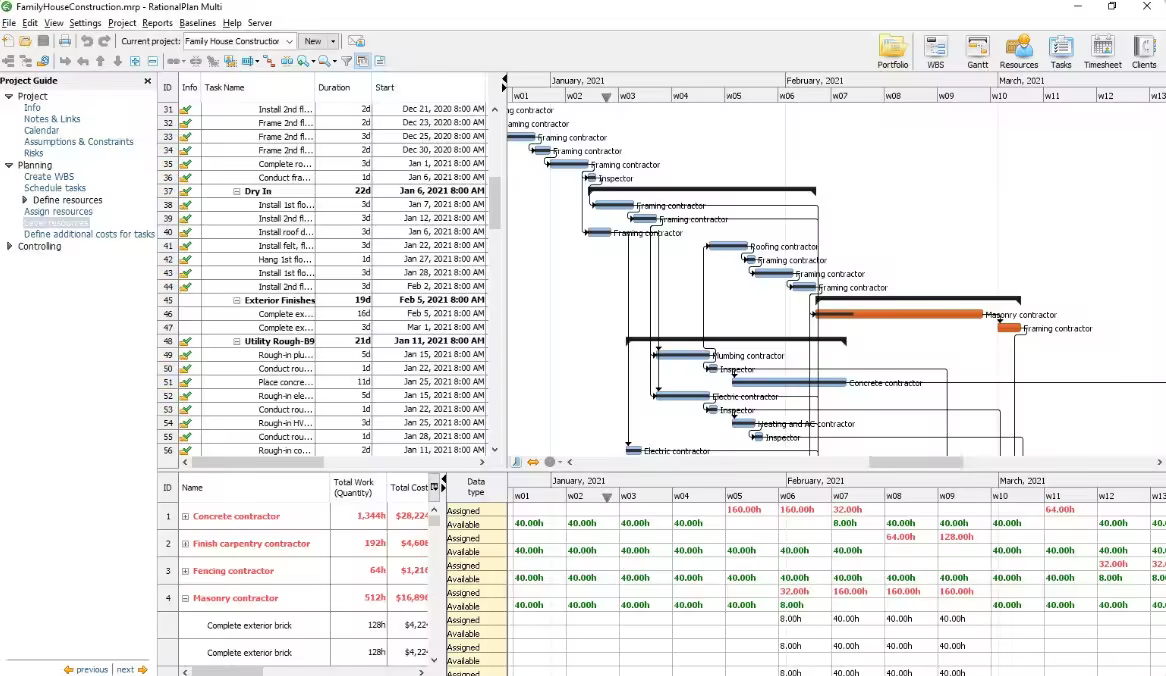Open the Resources view icon
1166x676 pixels.
[1018, 51]
